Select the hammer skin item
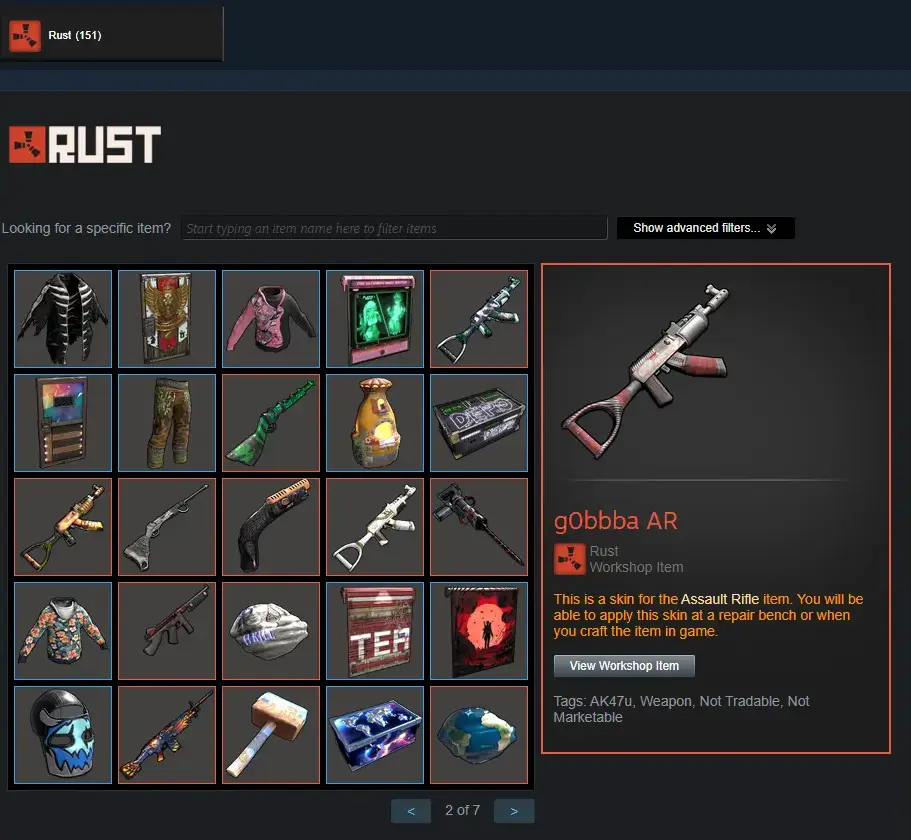The width and height of the screenshot is (911, 840). point(271,735)
